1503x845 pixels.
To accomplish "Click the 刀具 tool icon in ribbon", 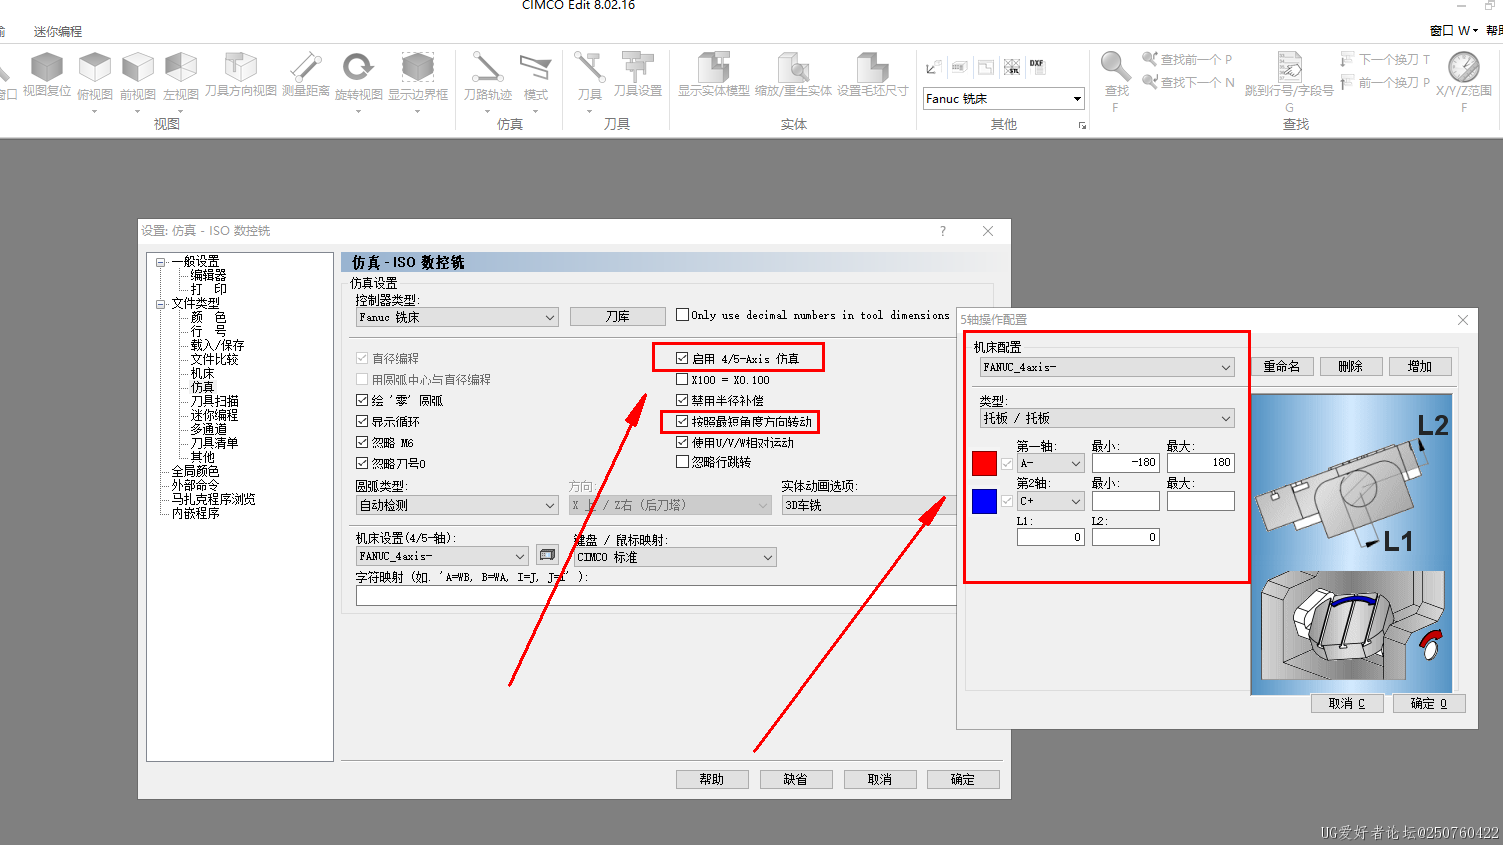I will click(x=590, y=68).
